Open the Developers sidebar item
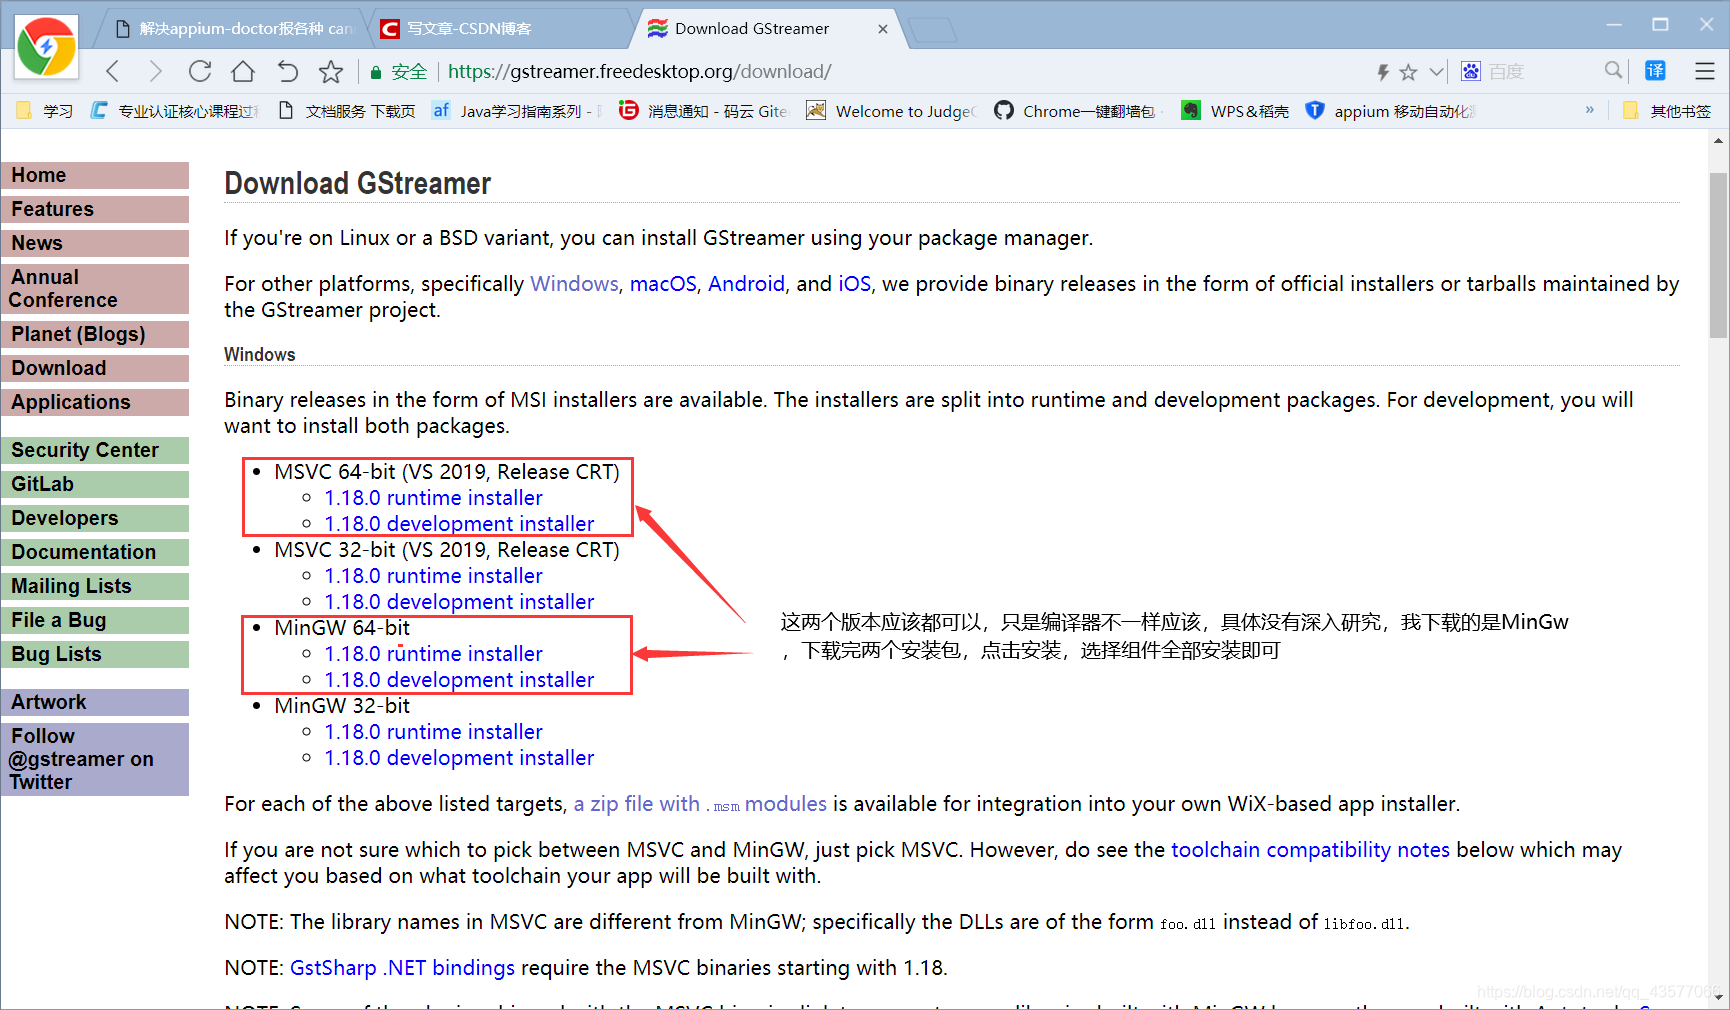The width and height of the screenshot is (1730, 1010). coord(95,518)
